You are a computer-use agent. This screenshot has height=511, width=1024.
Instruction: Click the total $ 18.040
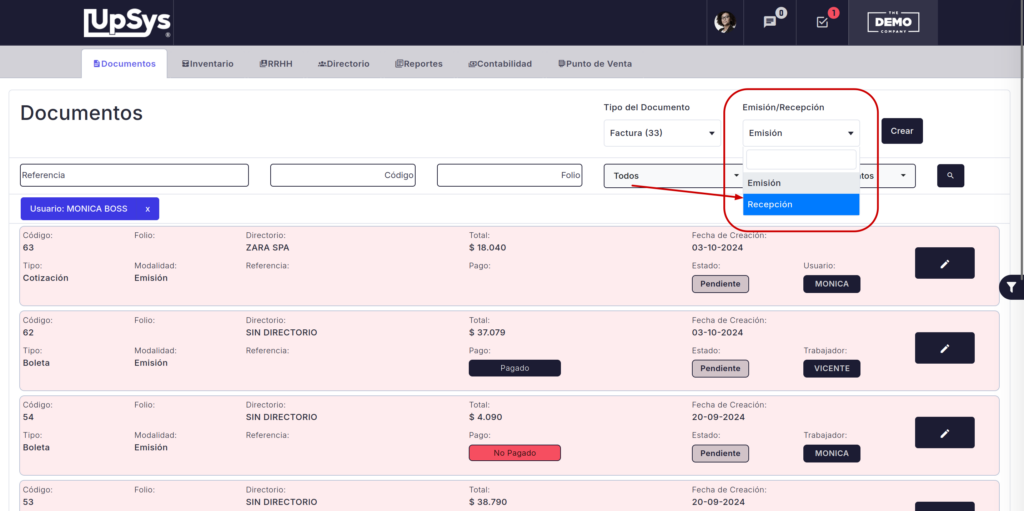[487, 248]
